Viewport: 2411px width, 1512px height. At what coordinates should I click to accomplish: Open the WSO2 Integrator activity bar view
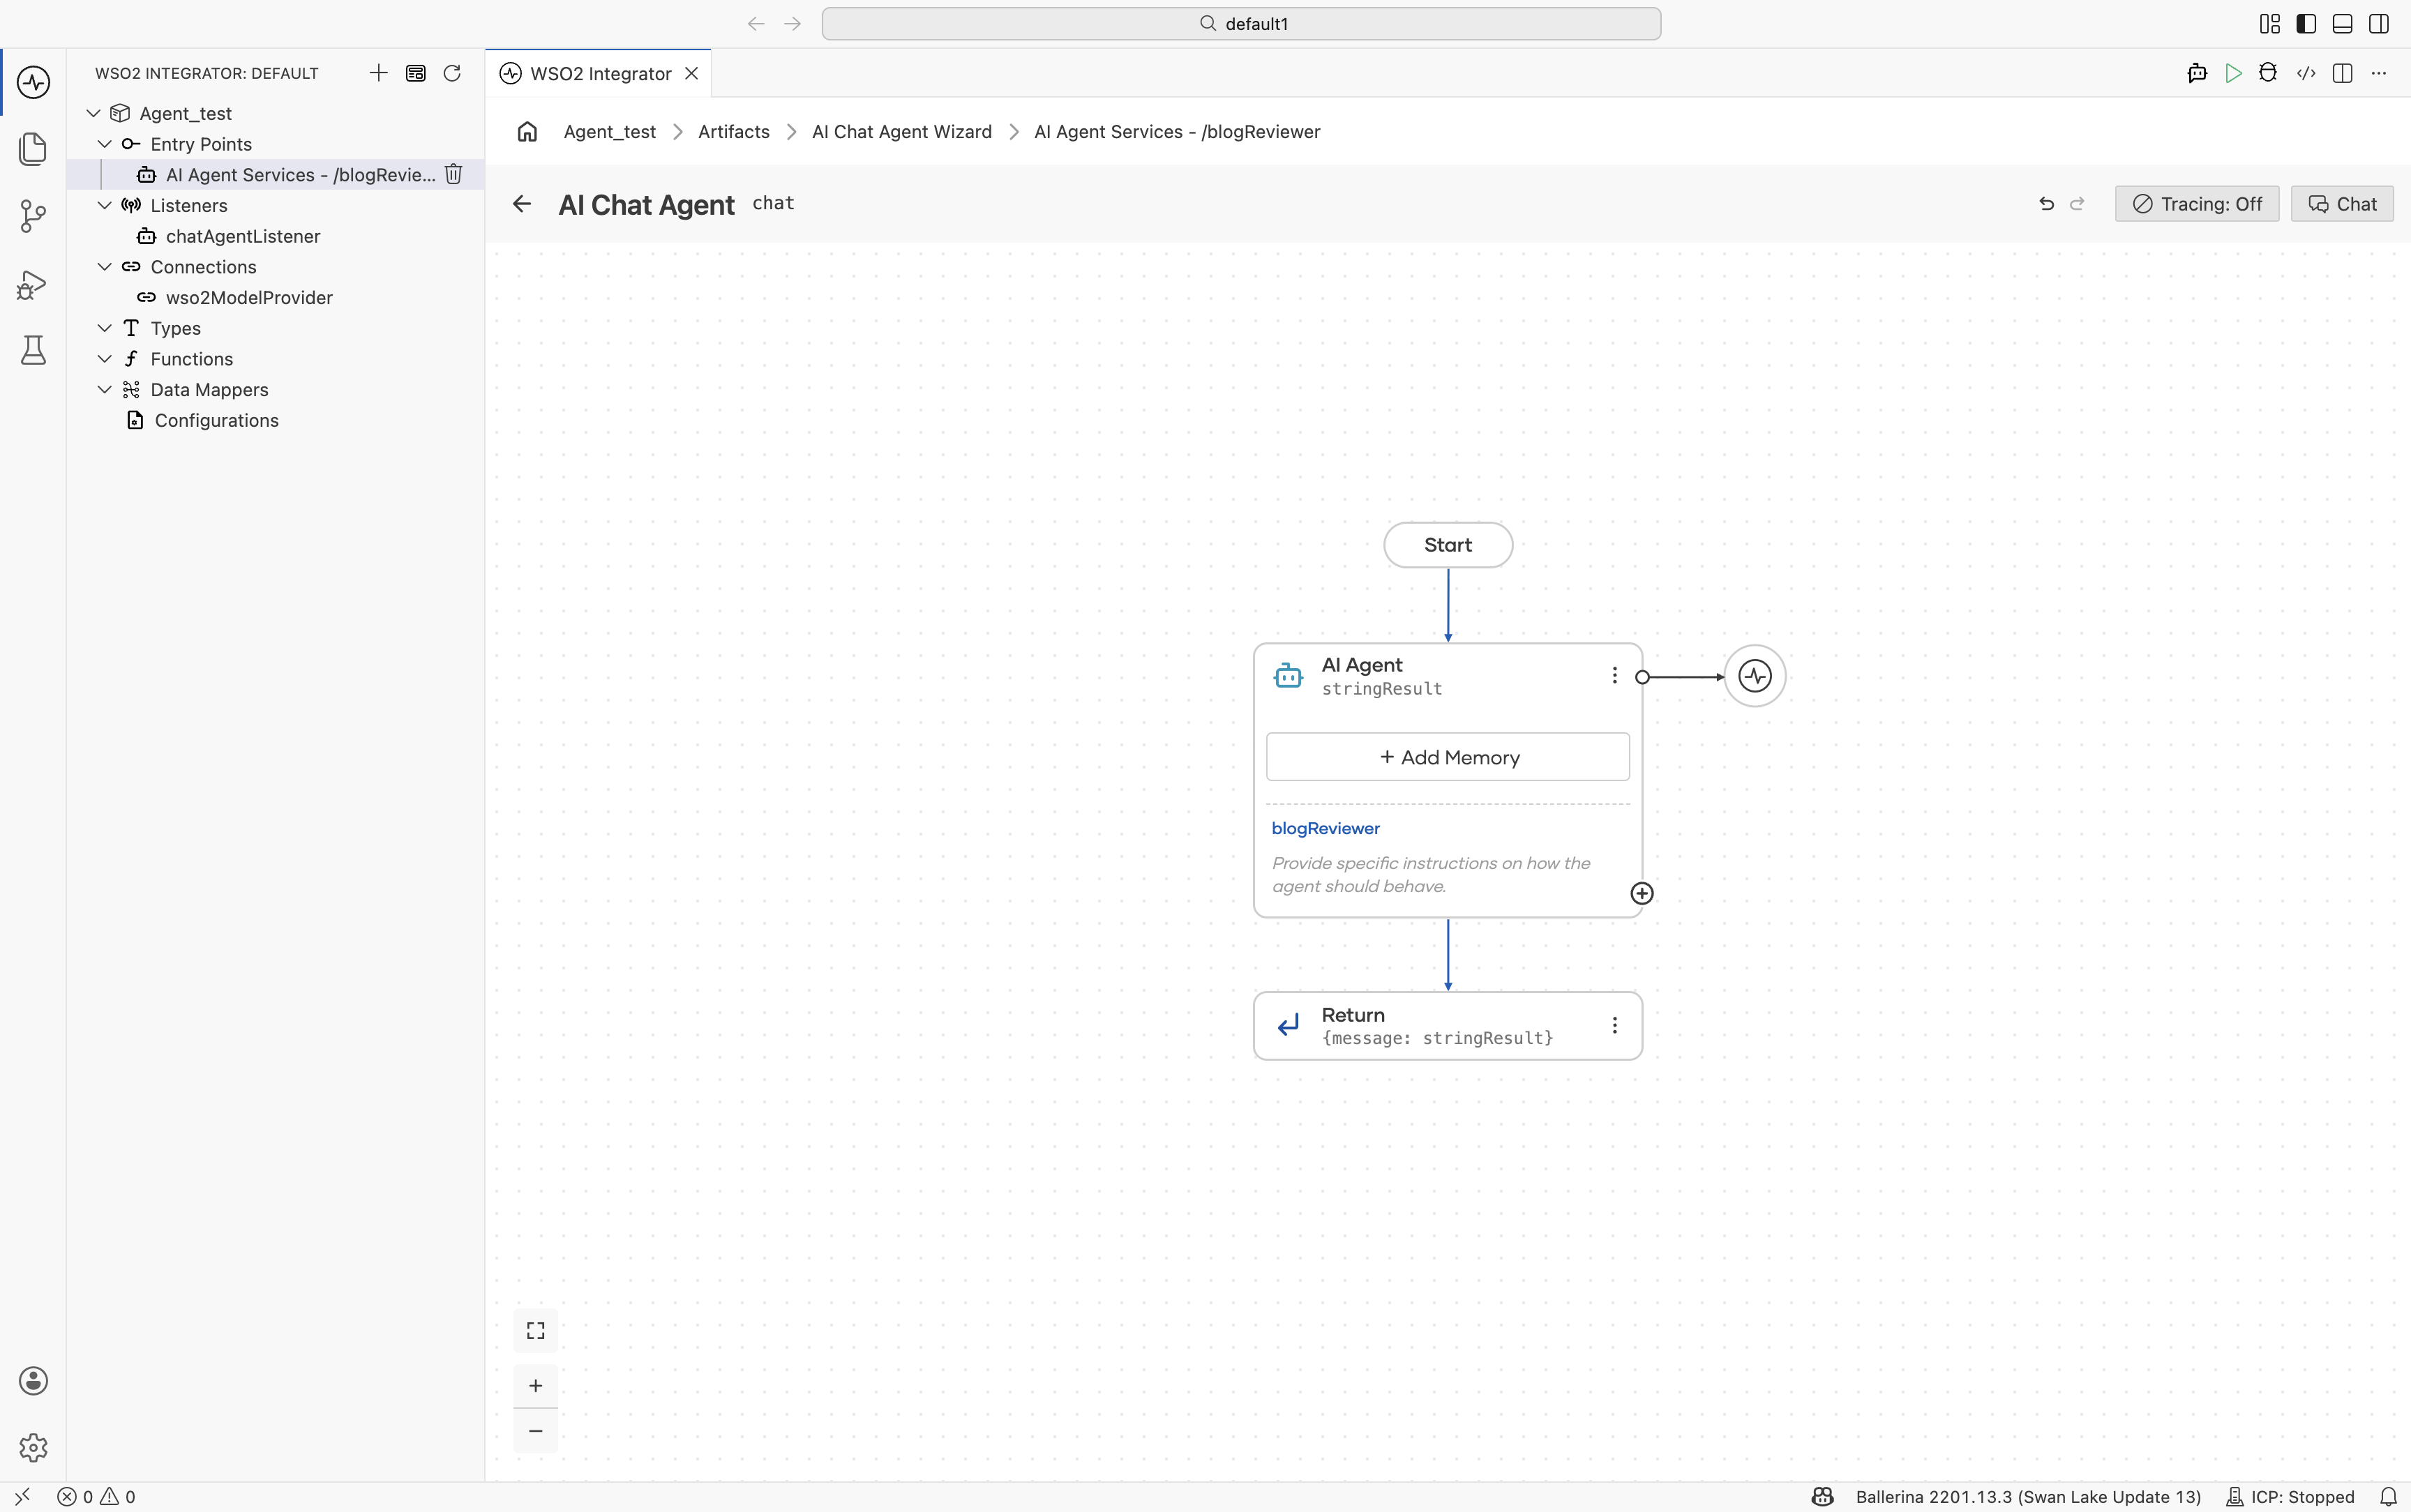coord(33,82)
